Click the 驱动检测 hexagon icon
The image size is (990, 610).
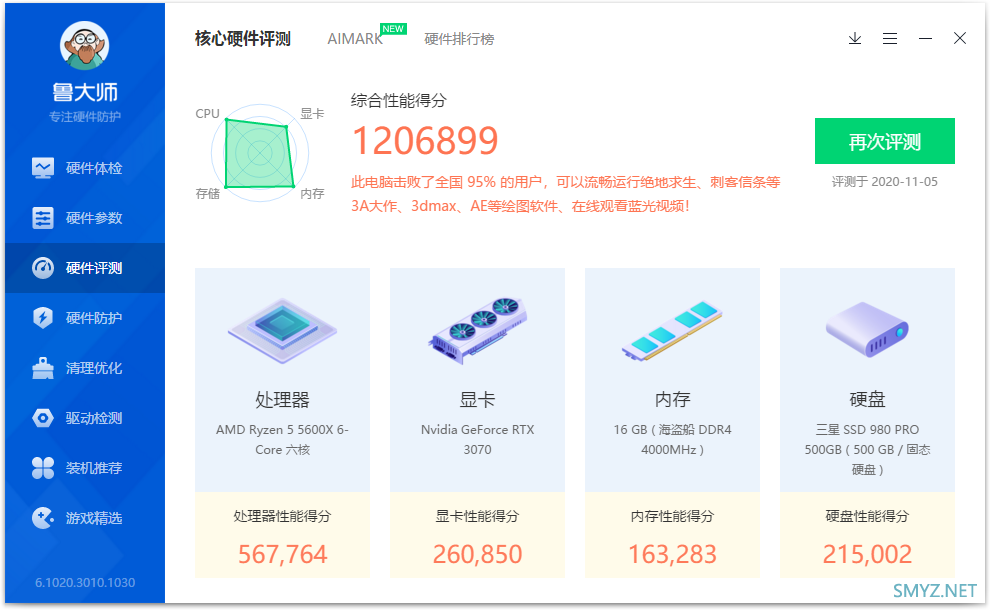pyautogui.click(x=43, y=418)
